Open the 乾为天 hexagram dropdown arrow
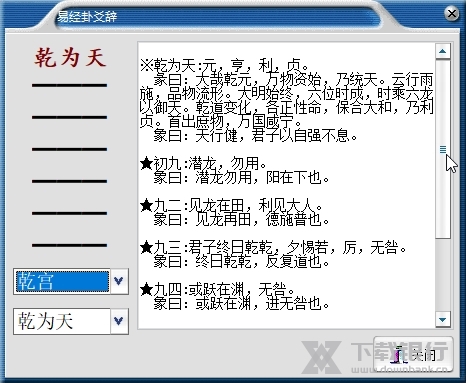The width and height of the screenshot is (466, 383). pos(119,321)
